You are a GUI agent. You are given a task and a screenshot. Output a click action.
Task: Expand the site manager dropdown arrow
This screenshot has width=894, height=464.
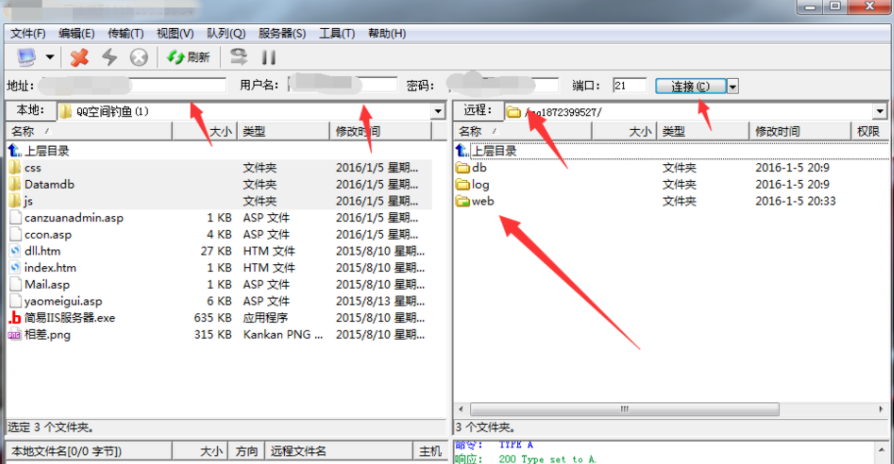point(50,57)
